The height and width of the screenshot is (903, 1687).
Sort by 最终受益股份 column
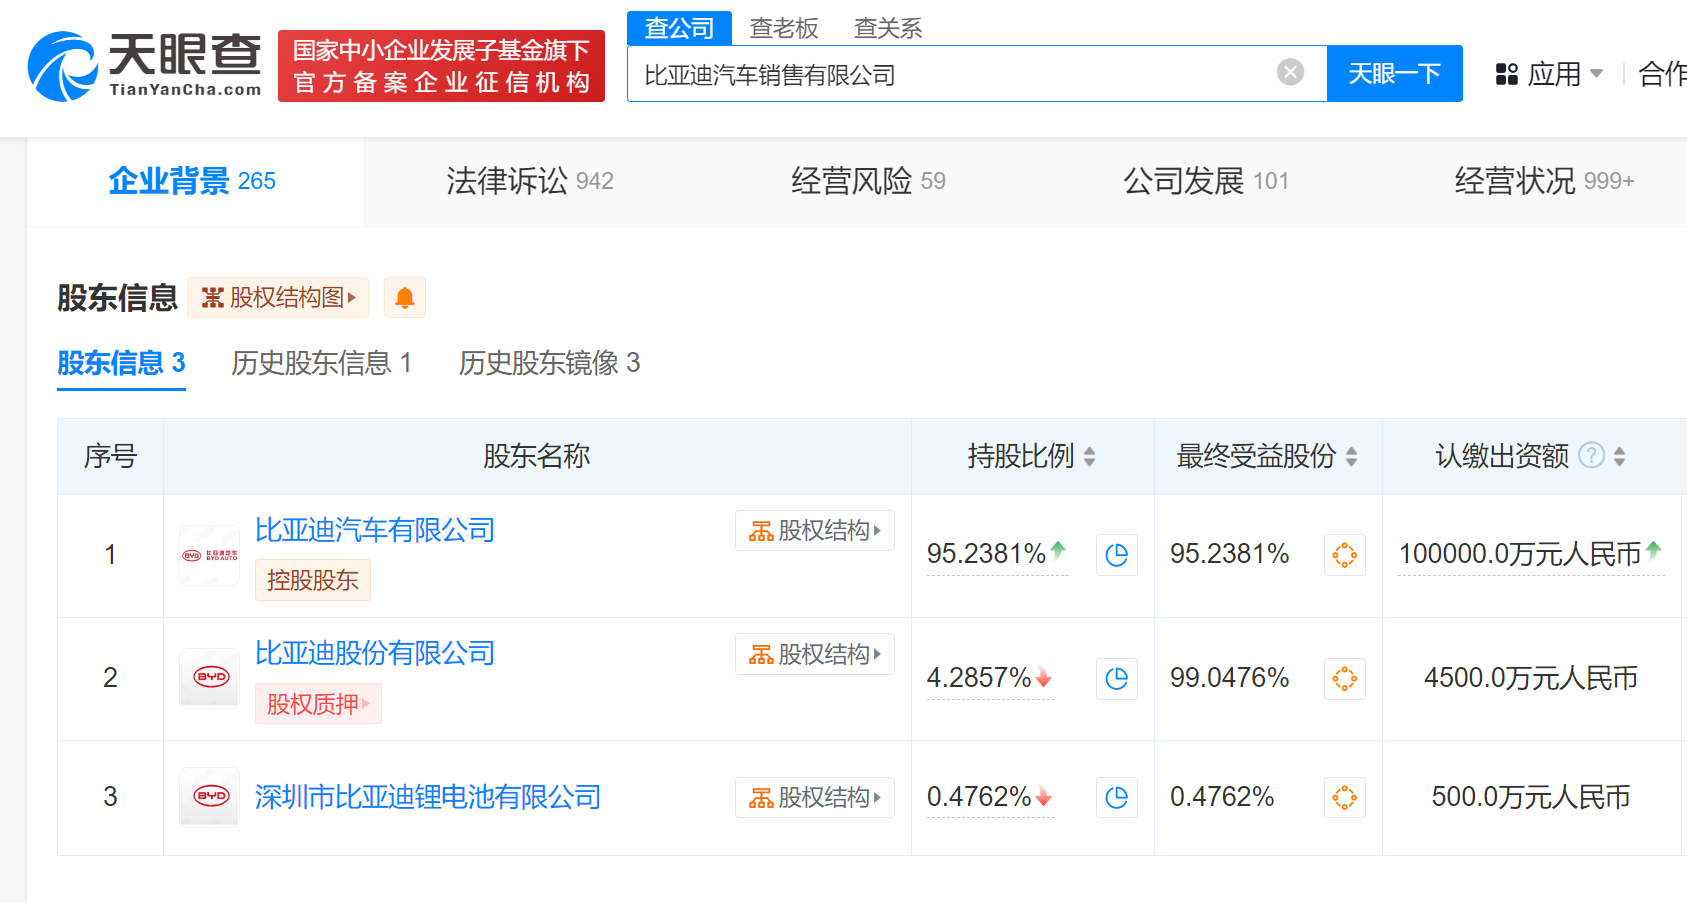1351,457
